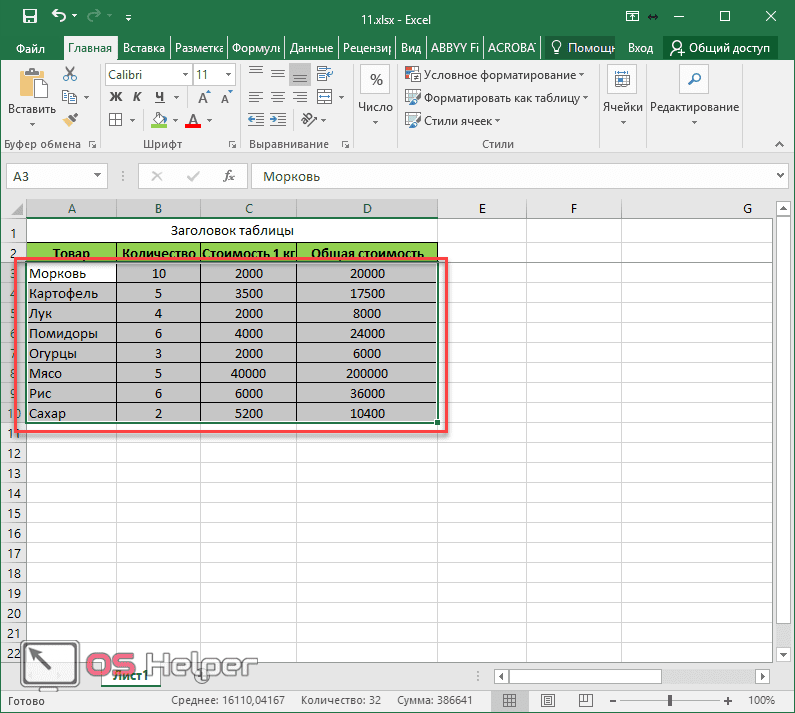The width and height of the screenshot is (795, 713).
Task: Open the Calibri font name dropdown
Action: 186,75
